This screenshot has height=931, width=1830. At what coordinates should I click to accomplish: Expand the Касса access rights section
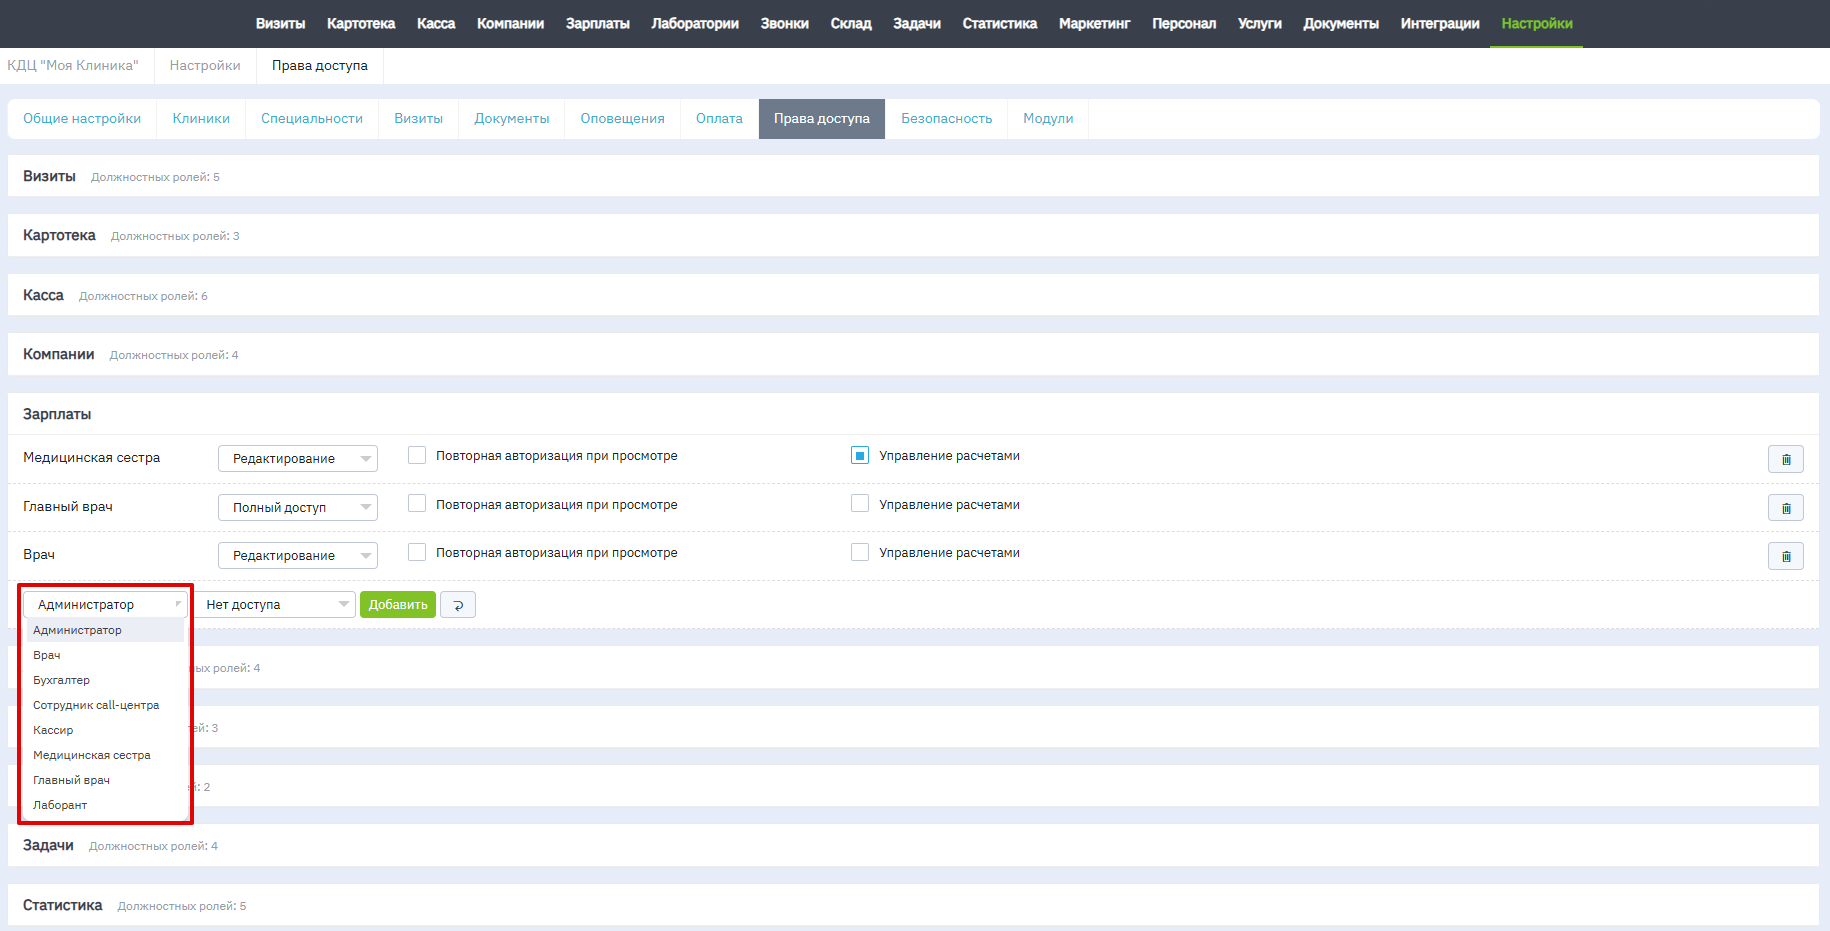(x=44, y=296)
